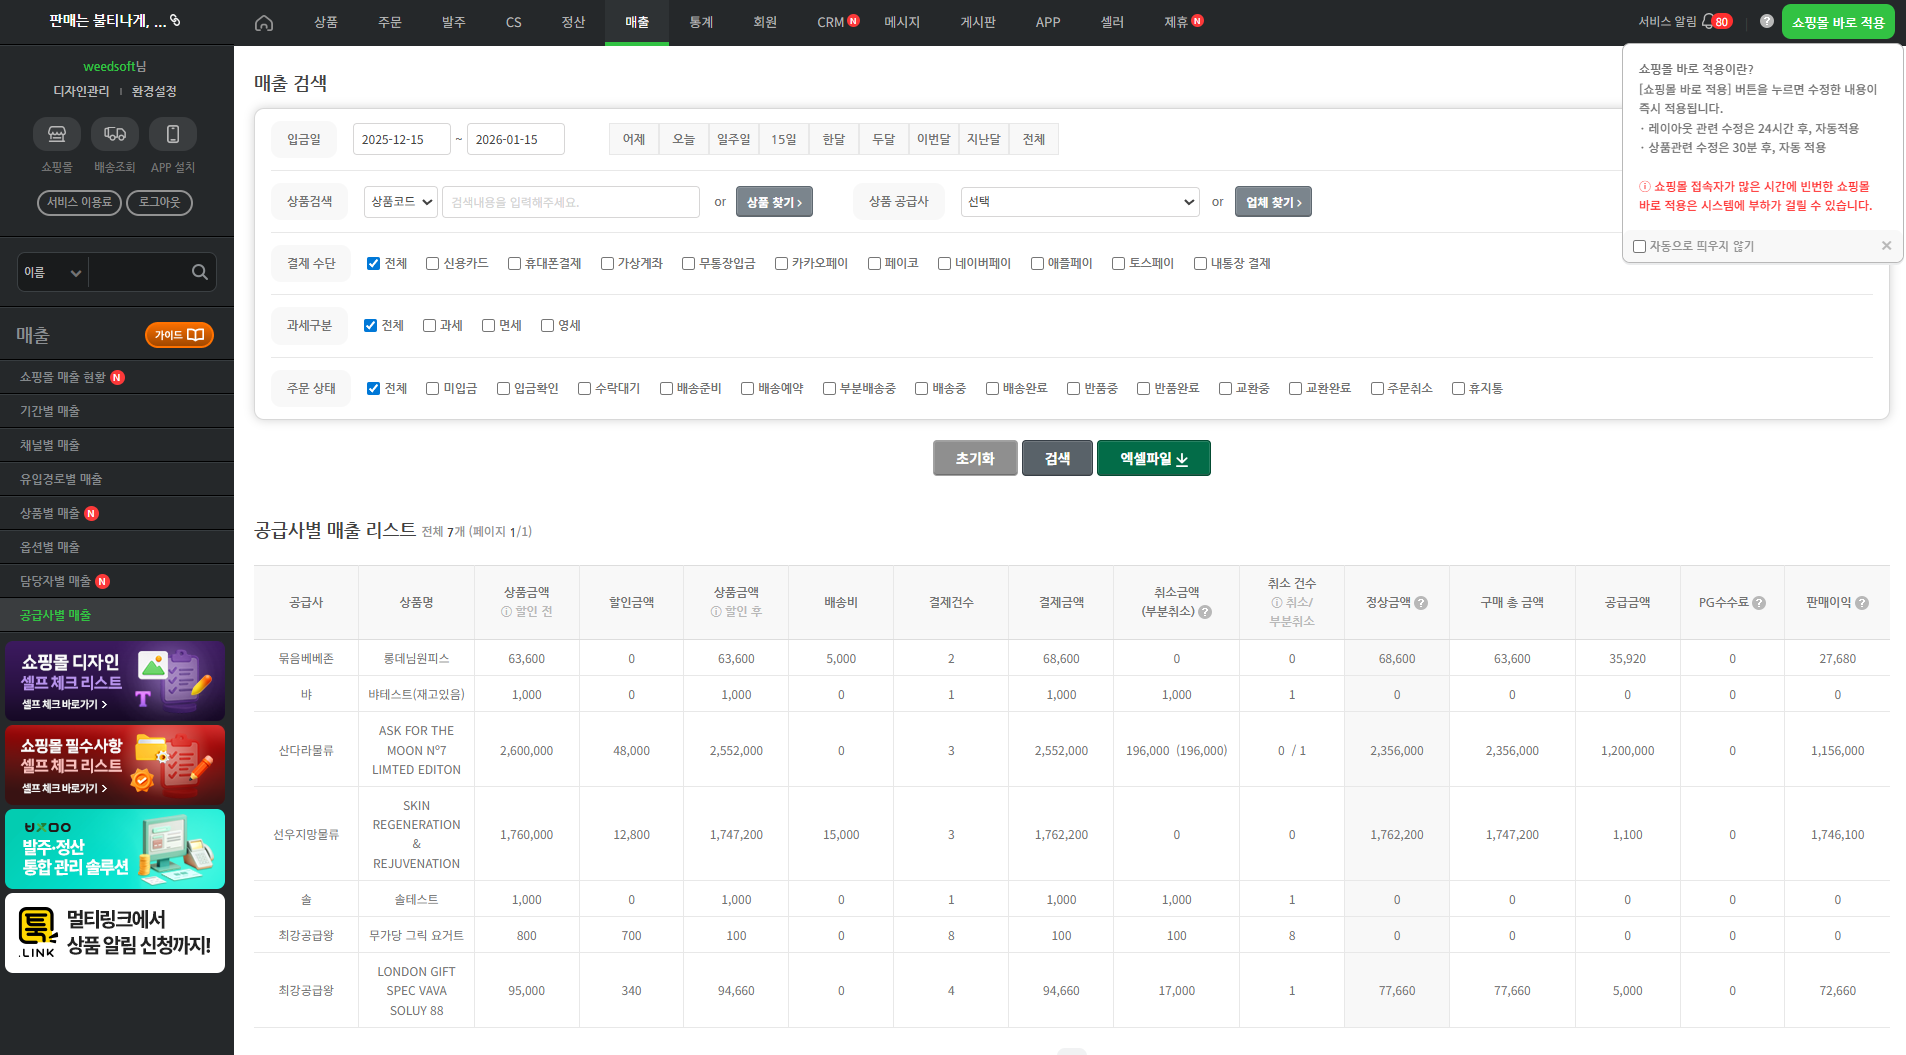This screenshot has height=1055, width=1906.
Task: Click the 검색내용을 입력해주세요 search input
Action: click(570, 202)
